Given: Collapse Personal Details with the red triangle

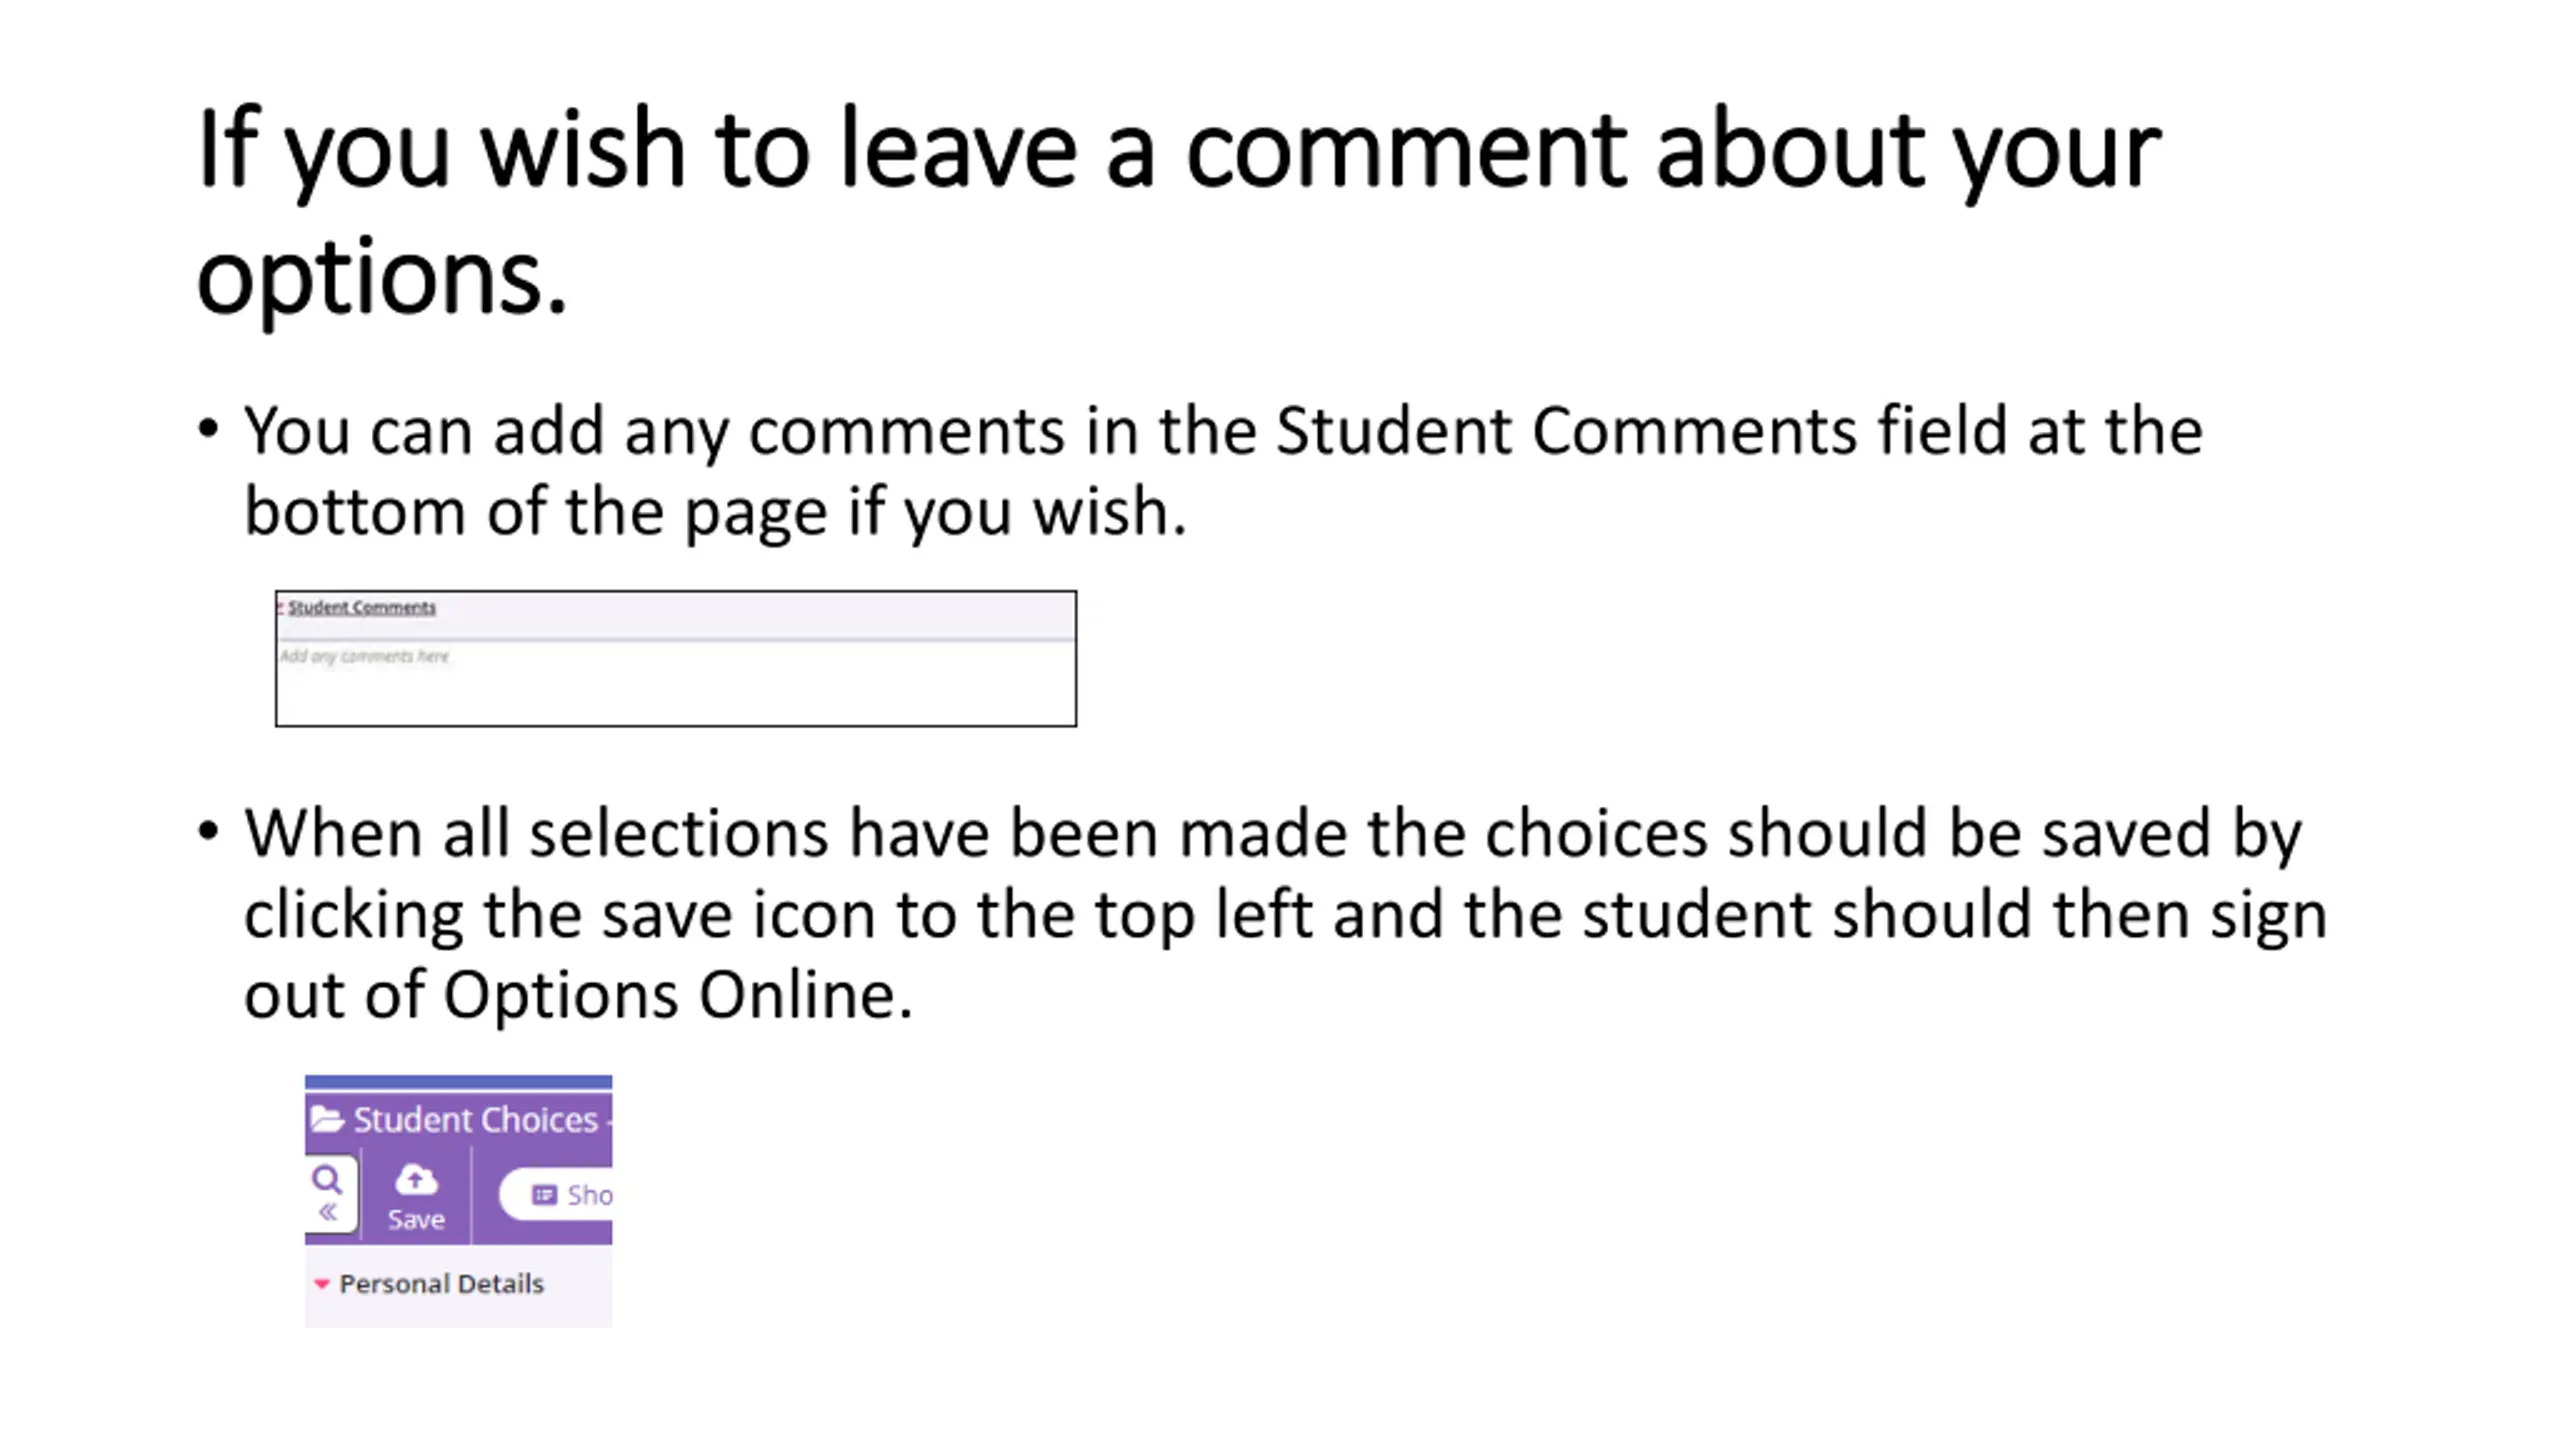Looking at the screenshot, I should click(321, 1284).
